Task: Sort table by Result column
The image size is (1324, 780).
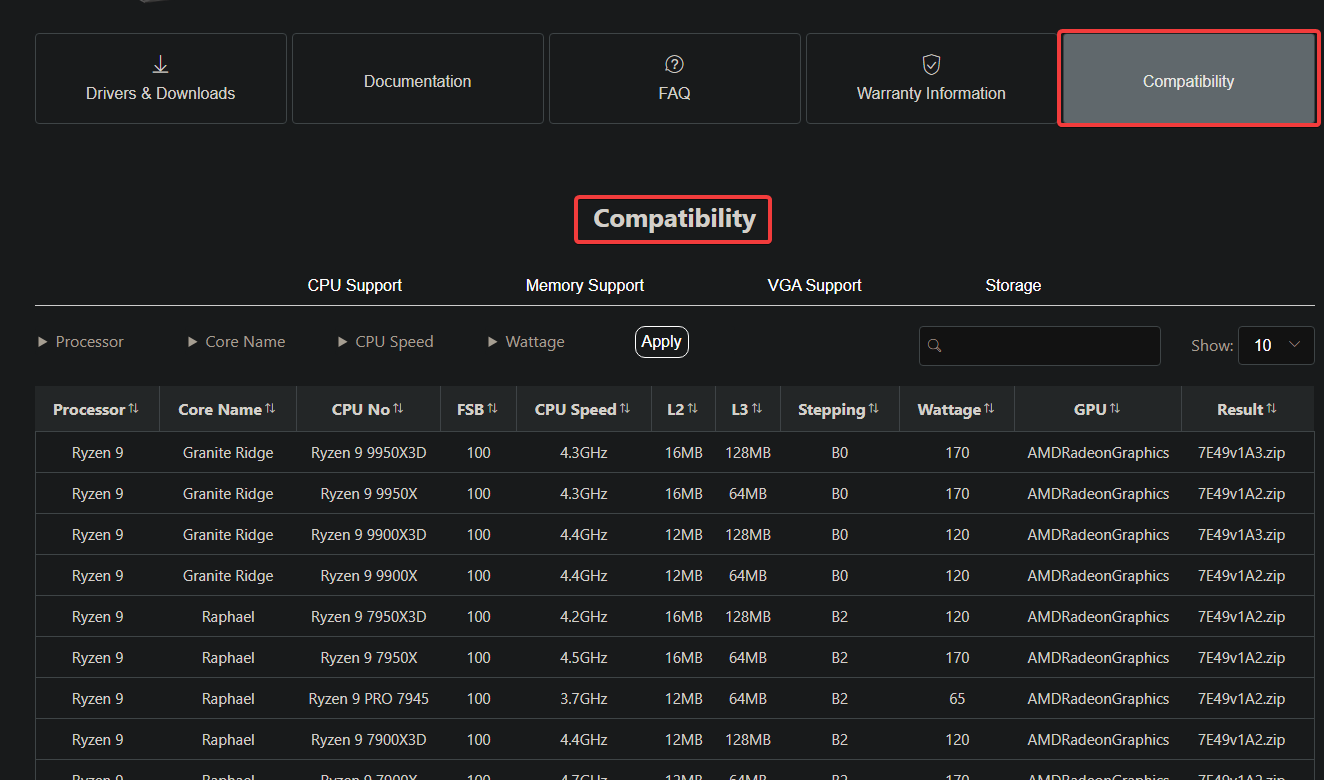Action: pyautogui.click(x=1248, y=409)
